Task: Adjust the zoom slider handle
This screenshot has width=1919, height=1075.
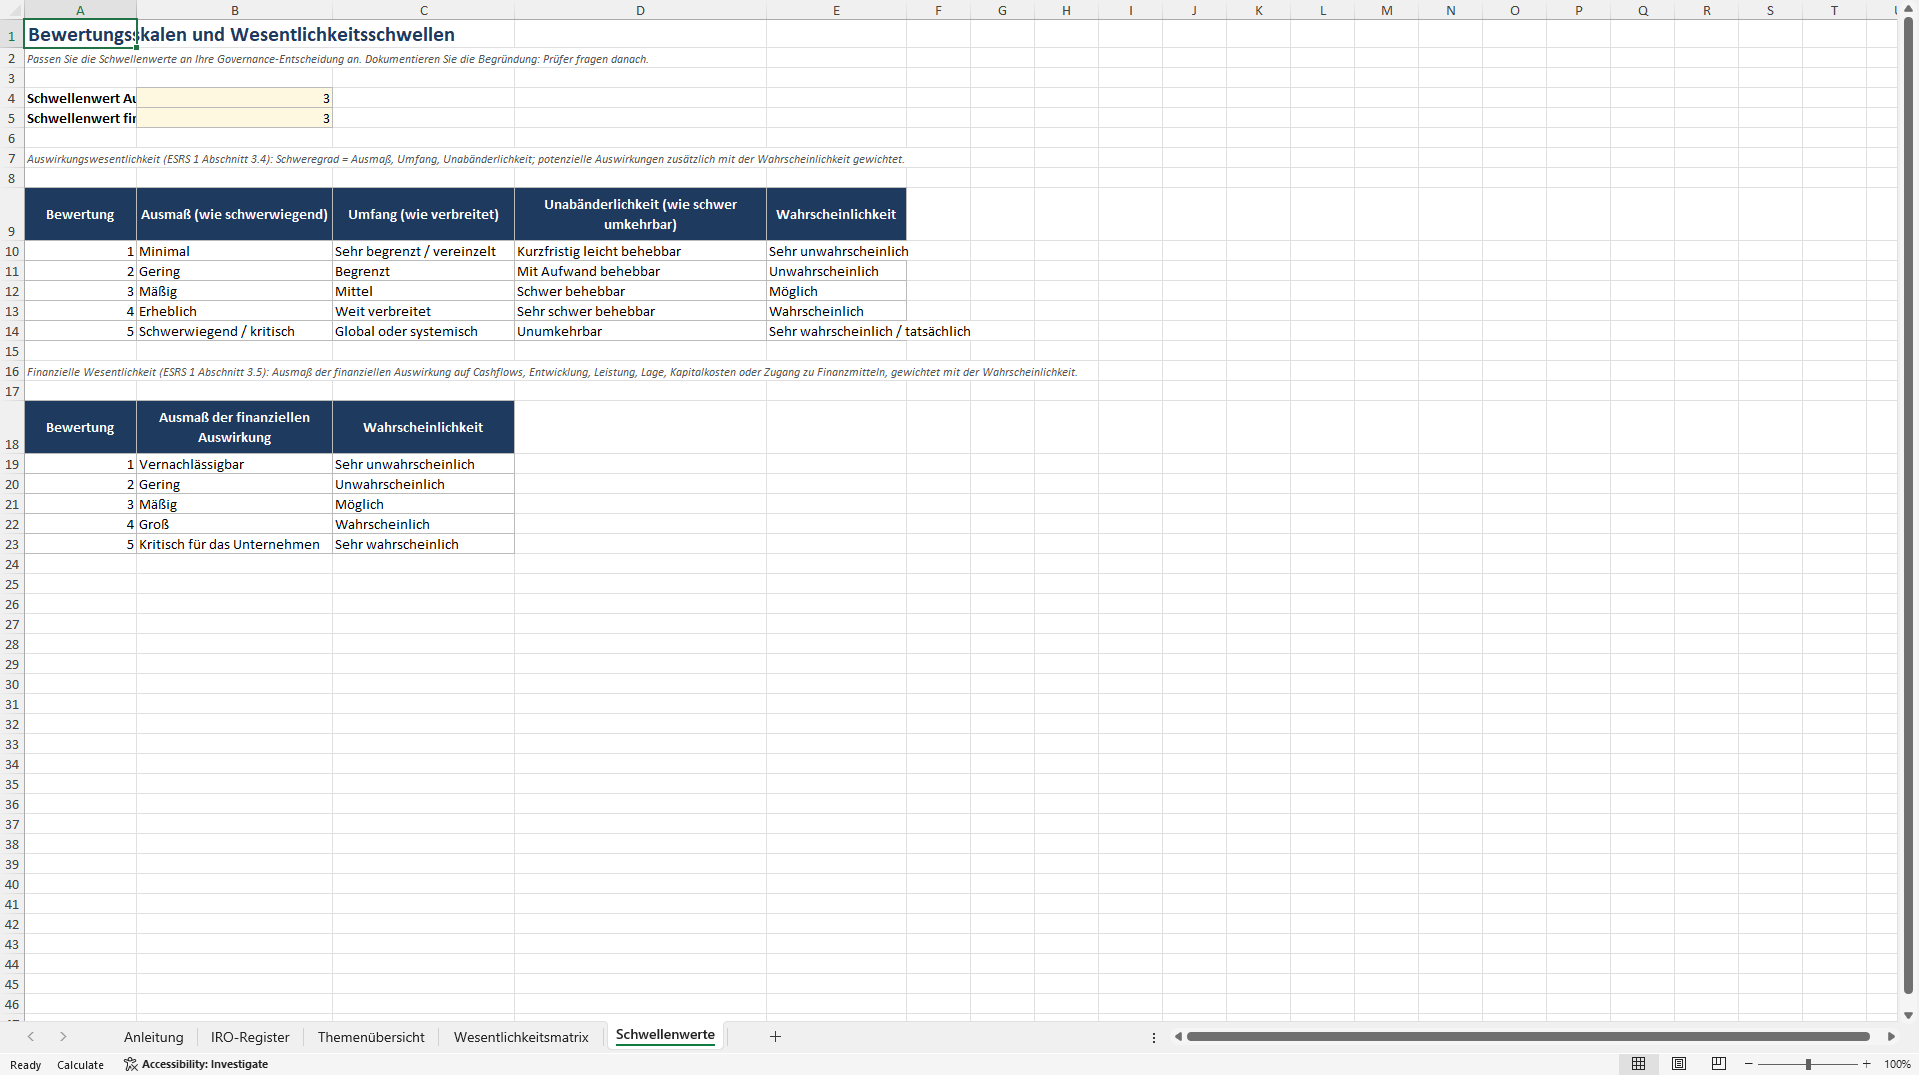Action: [1808, 1064]
